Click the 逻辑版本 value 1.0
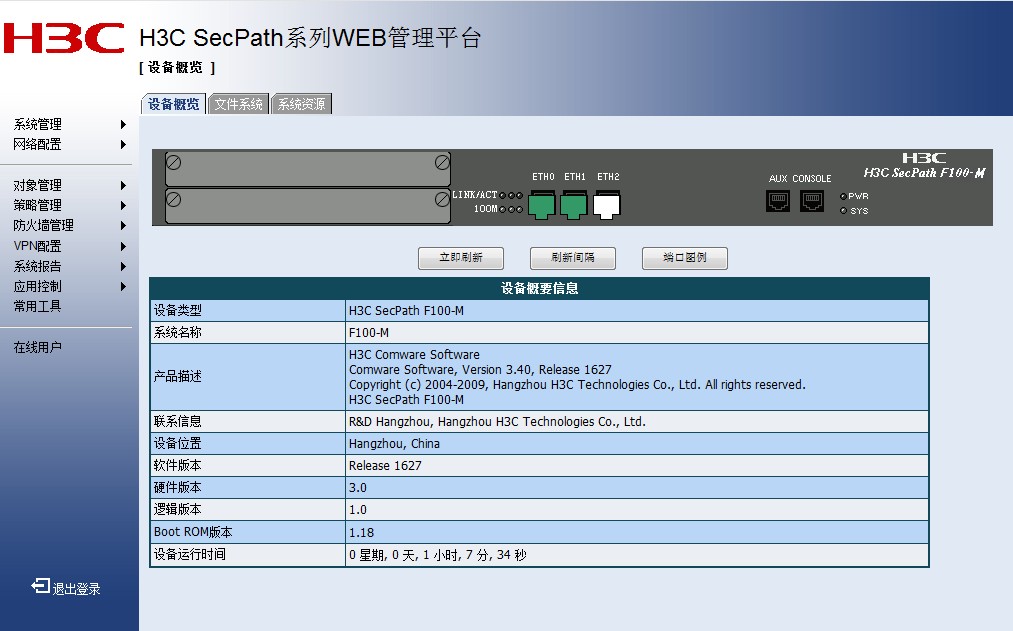This screenshot has height=631, width=1013. [x=358, y=510]
